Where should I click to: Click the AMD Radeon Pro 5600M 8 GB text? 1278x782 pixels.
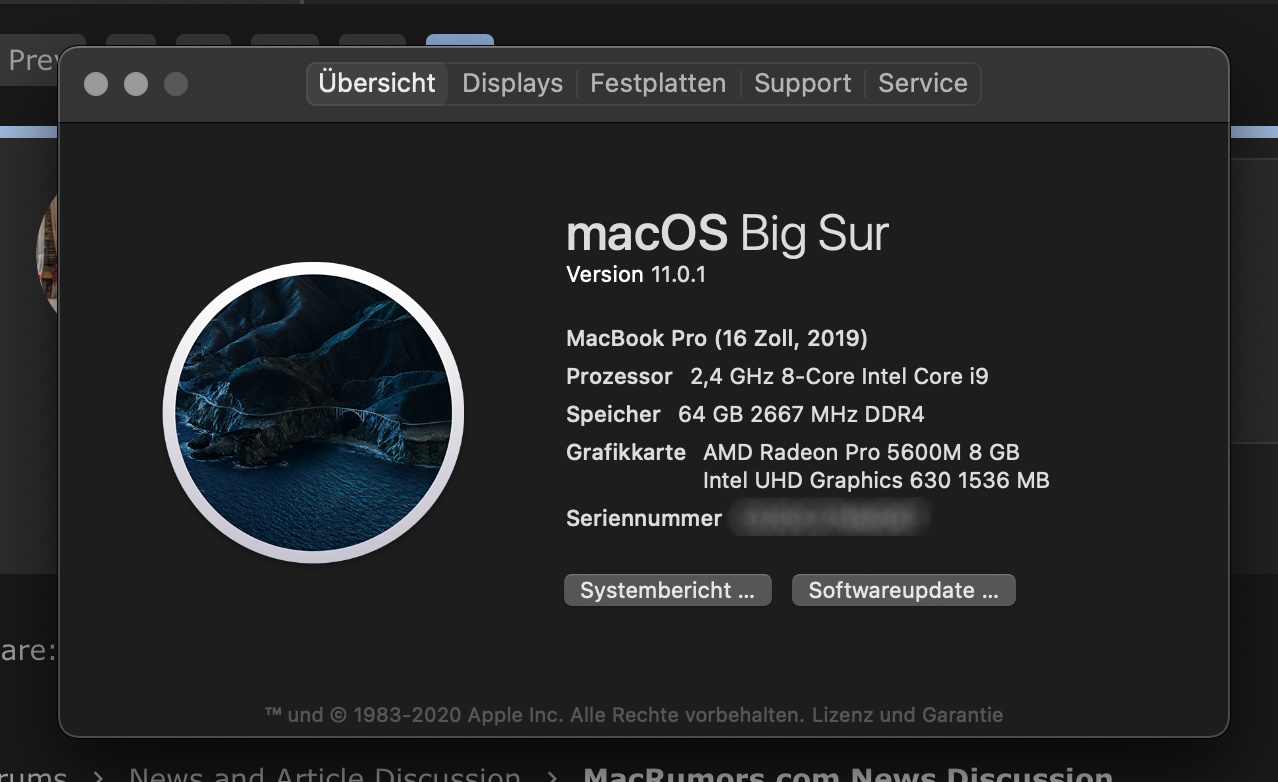point(861,452)
